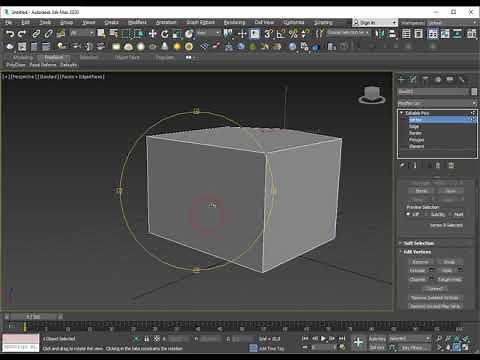
Task: Activate the Select and Move tool
Action: [153, 34]
